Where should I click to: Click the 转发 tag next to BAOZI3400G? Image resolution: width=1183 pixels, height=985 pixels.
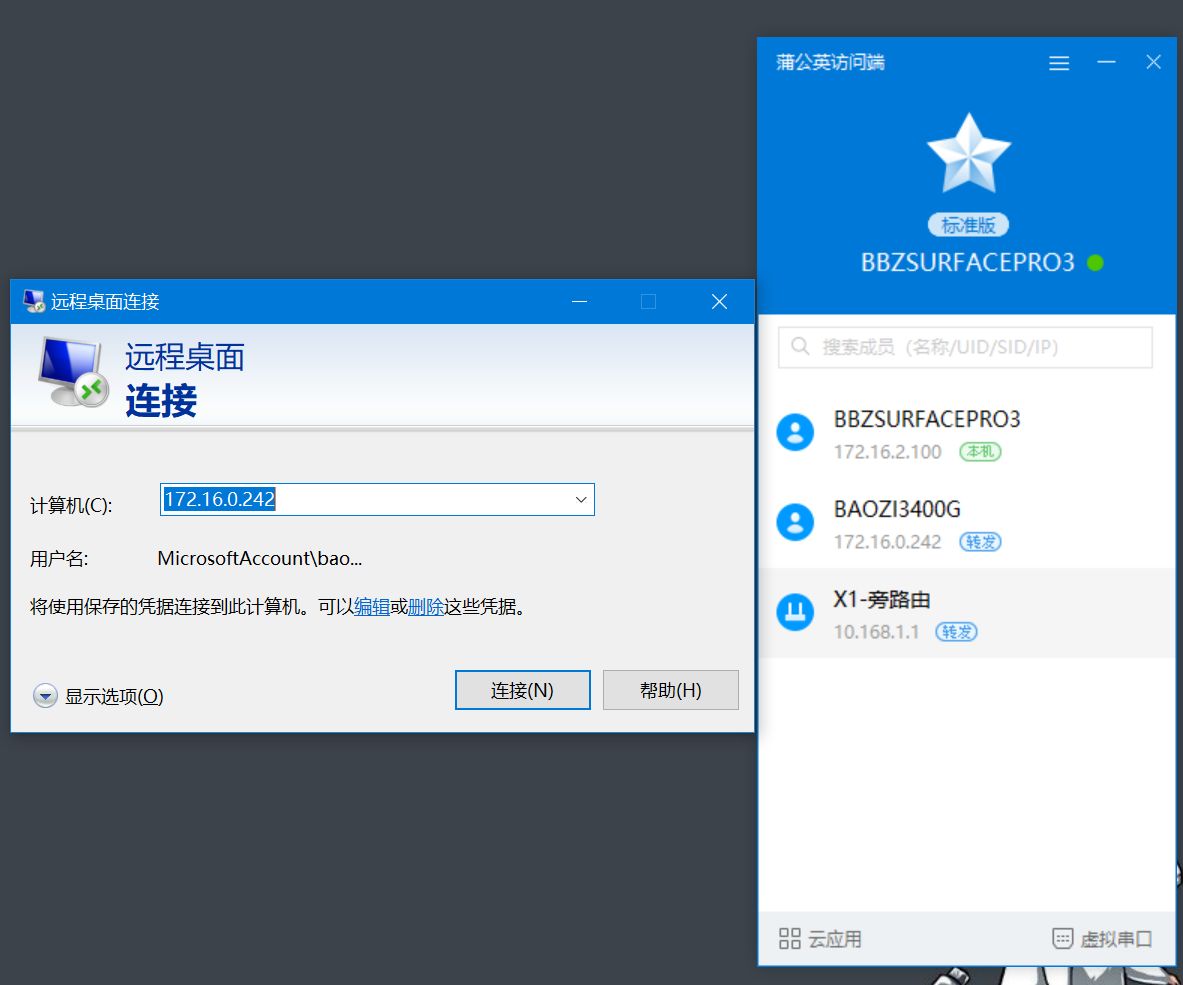980,542
